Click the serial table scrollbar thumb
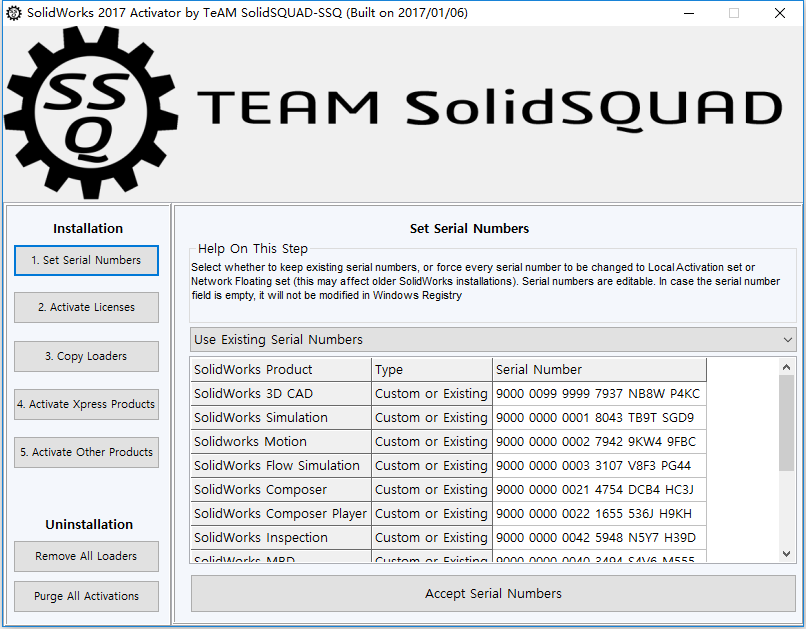 (x=786, y=423)
